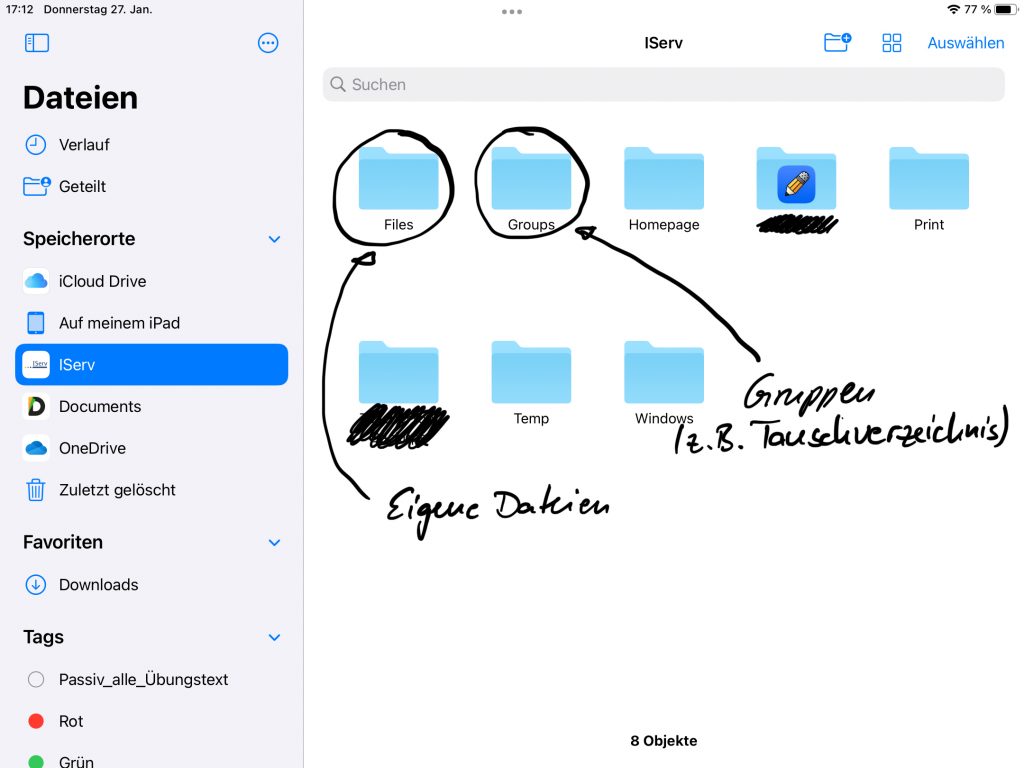
Task: Open the Temp folder
Action: click(x=531, y=374)
